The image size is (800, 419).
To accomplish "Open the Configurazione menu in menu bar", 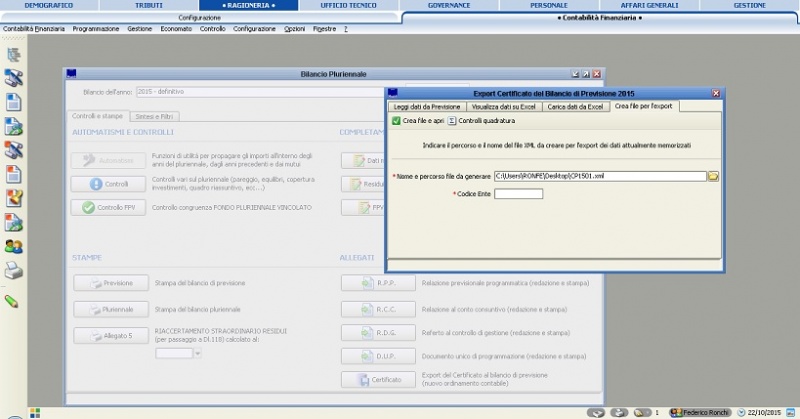I will pos(254,29).
